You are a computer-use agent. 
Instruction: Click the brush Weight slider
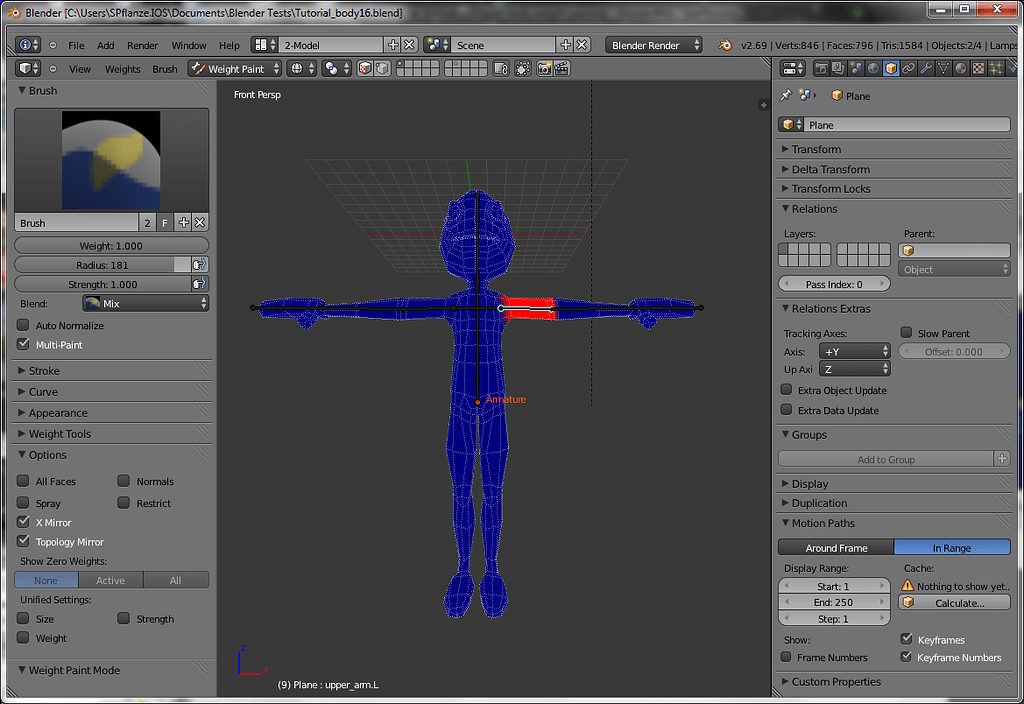(112, 246)
